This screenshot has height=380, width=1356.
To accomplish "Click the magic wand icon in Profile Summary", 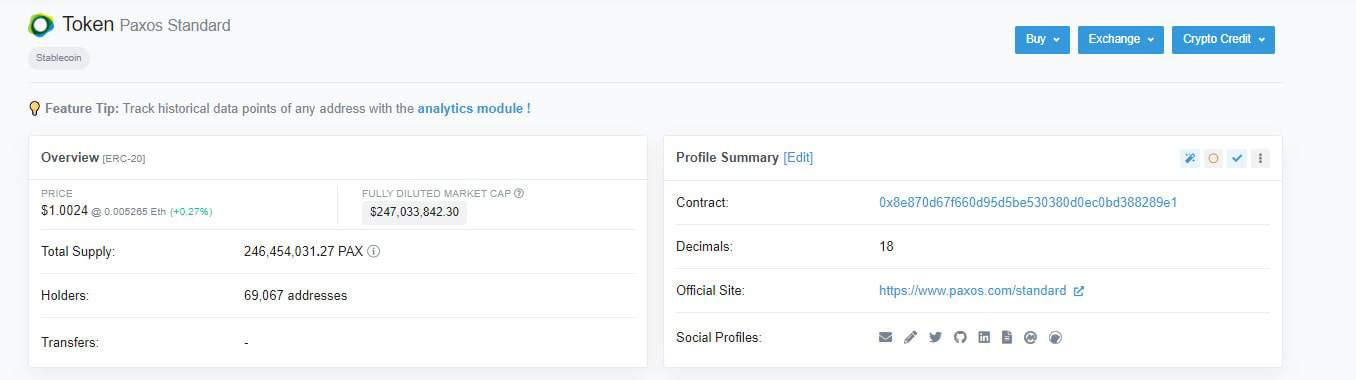I will (1189, 158).
